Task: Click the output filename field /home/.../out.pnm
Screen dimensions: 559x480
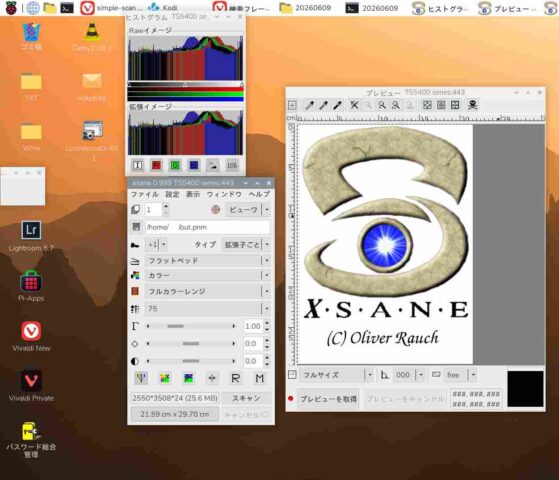Action: pyautogui.click(x=207, y=227)
